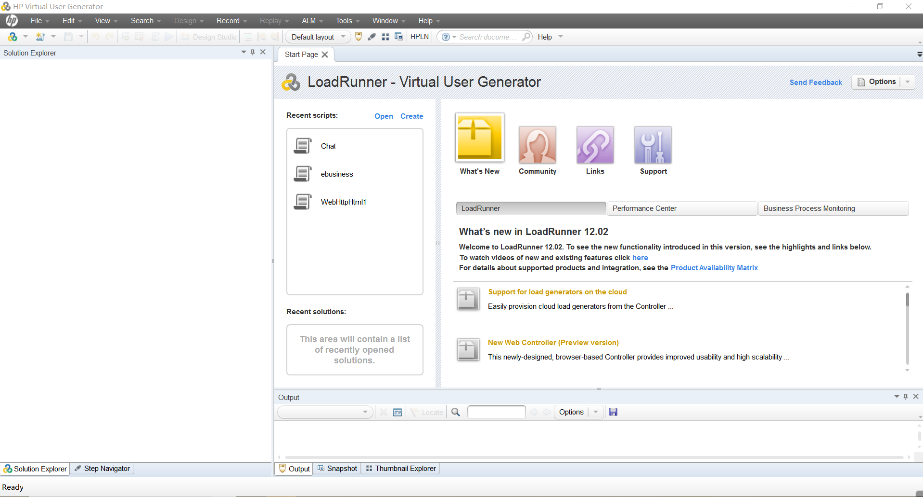The width and height of the screenshot is (923, 497).
Task: Expand the New Script dropdown arrow
Action: point(25,37)
